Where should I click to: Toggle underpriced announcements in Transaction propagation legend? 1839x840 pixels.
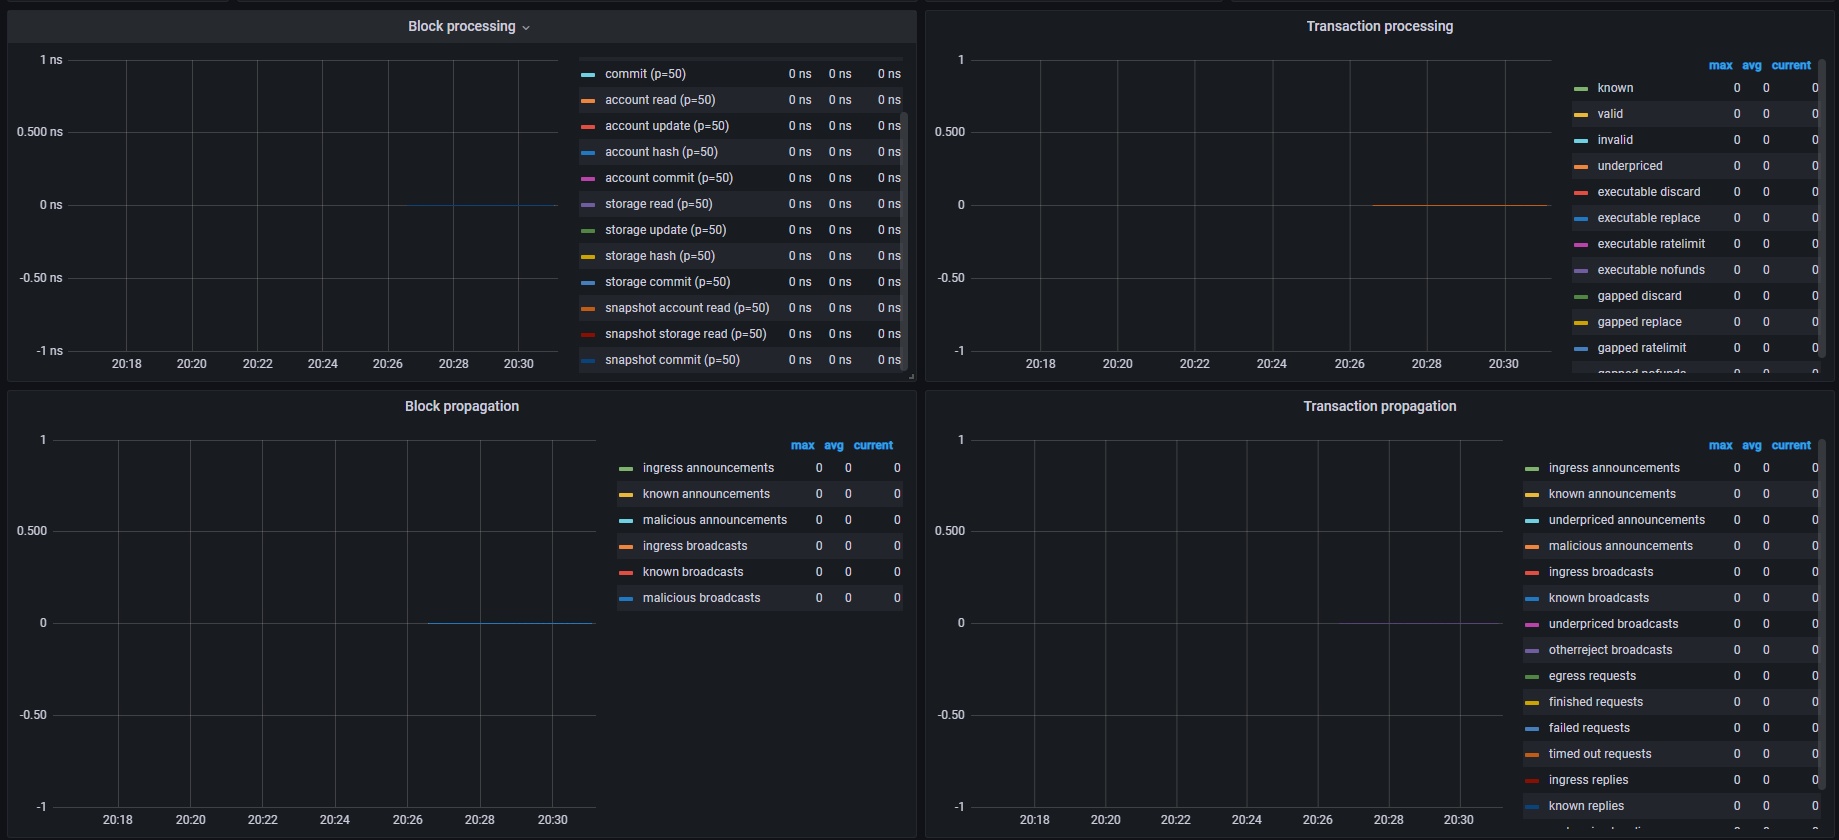click(x=1626, y=520)
